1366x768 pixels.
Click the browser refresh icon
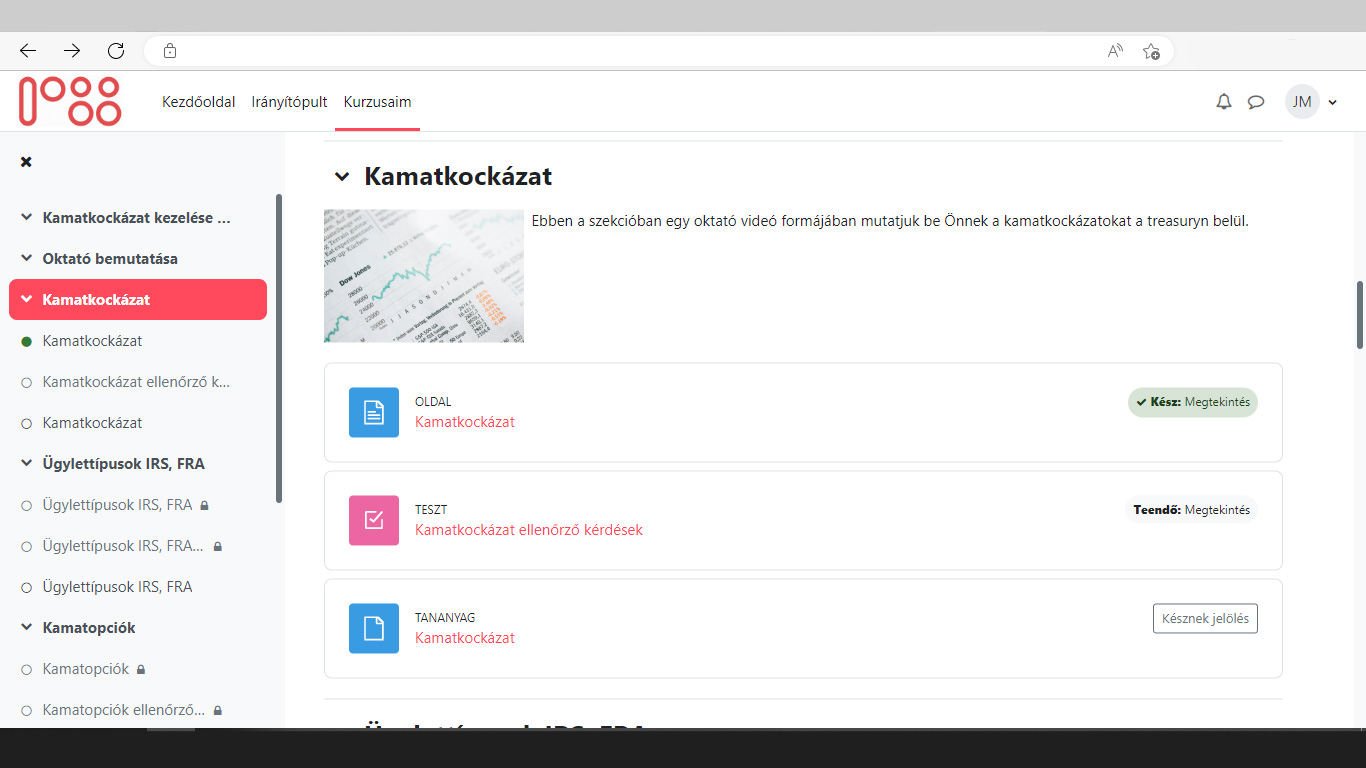pyautogui.click(x=116, y=50)
